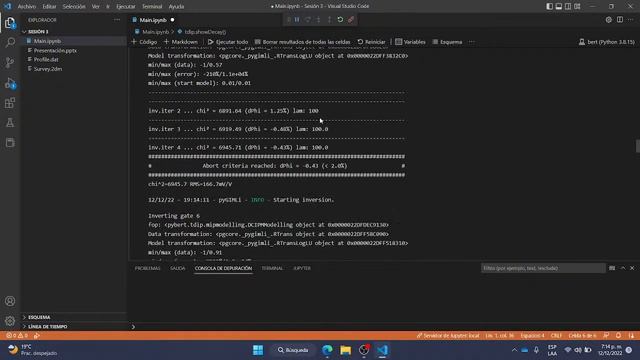Open the Variables viewer
The height and width of the screenshot is (360, 640).
tap(410, 42)
